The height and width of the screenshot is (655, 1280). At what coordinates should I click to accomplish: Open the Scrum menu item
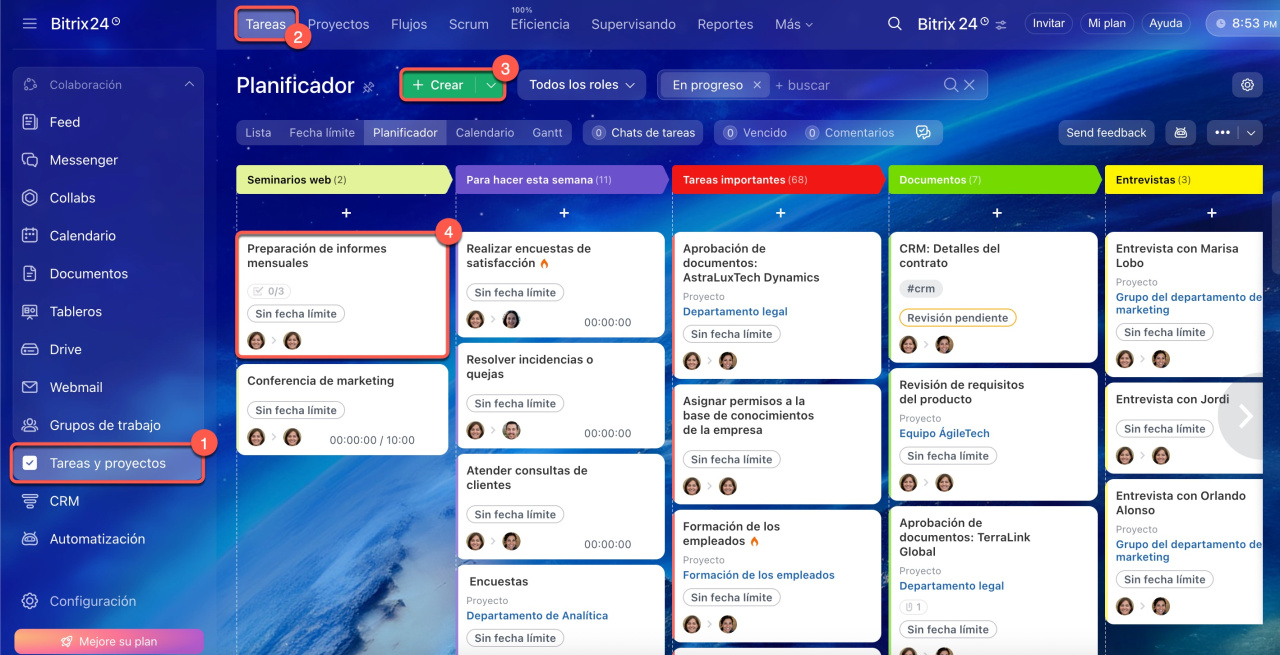coord(468,24)
